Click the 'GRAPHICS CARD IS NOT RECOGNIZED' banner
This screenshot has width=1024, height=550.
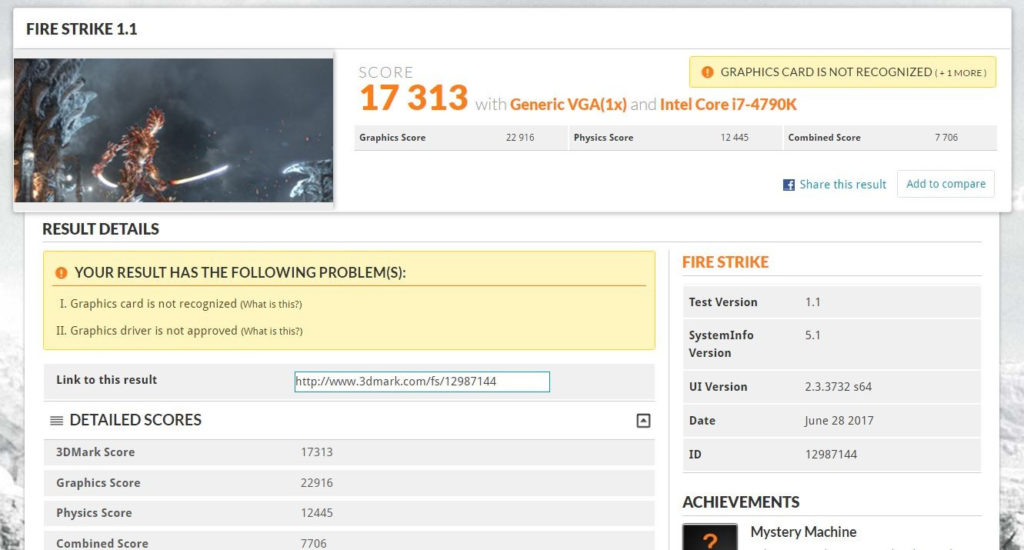pyautogui.click(x=825, y=72)
